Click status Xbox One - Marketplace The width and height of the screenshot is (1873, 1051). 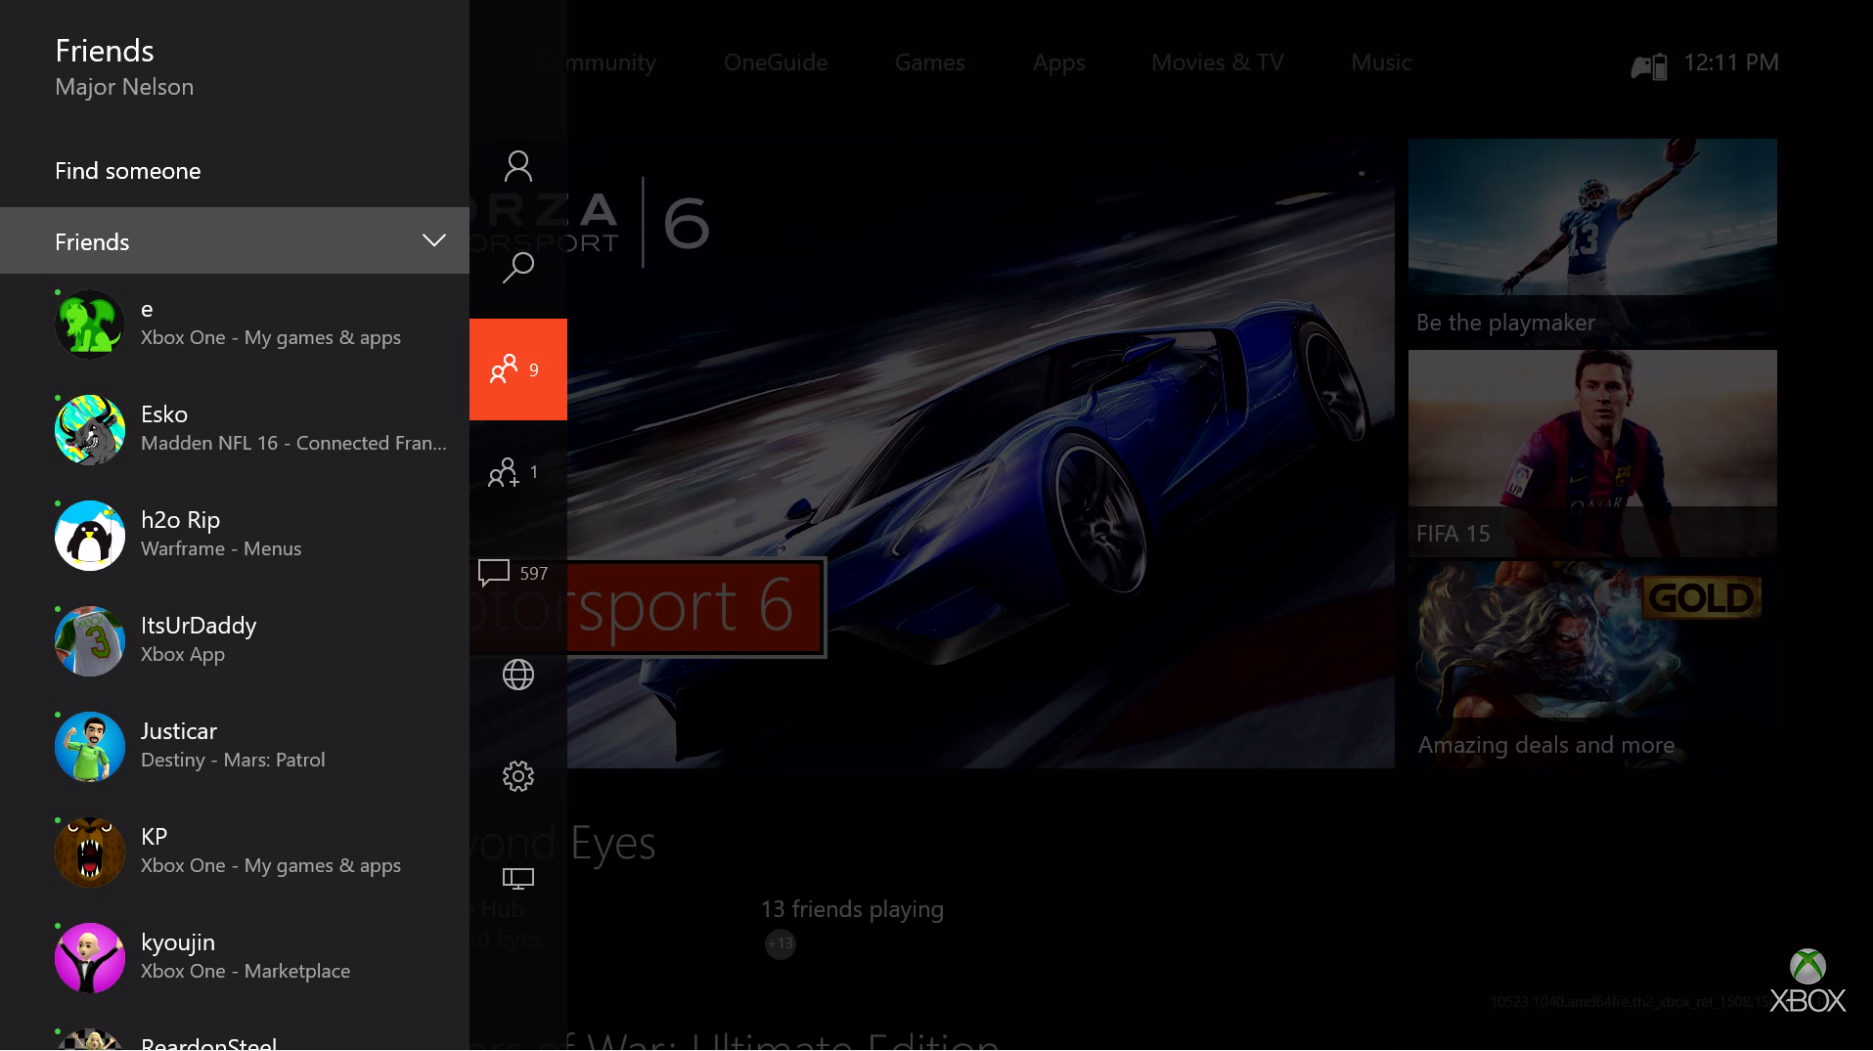pyautogui.click(x=245, y=971)
